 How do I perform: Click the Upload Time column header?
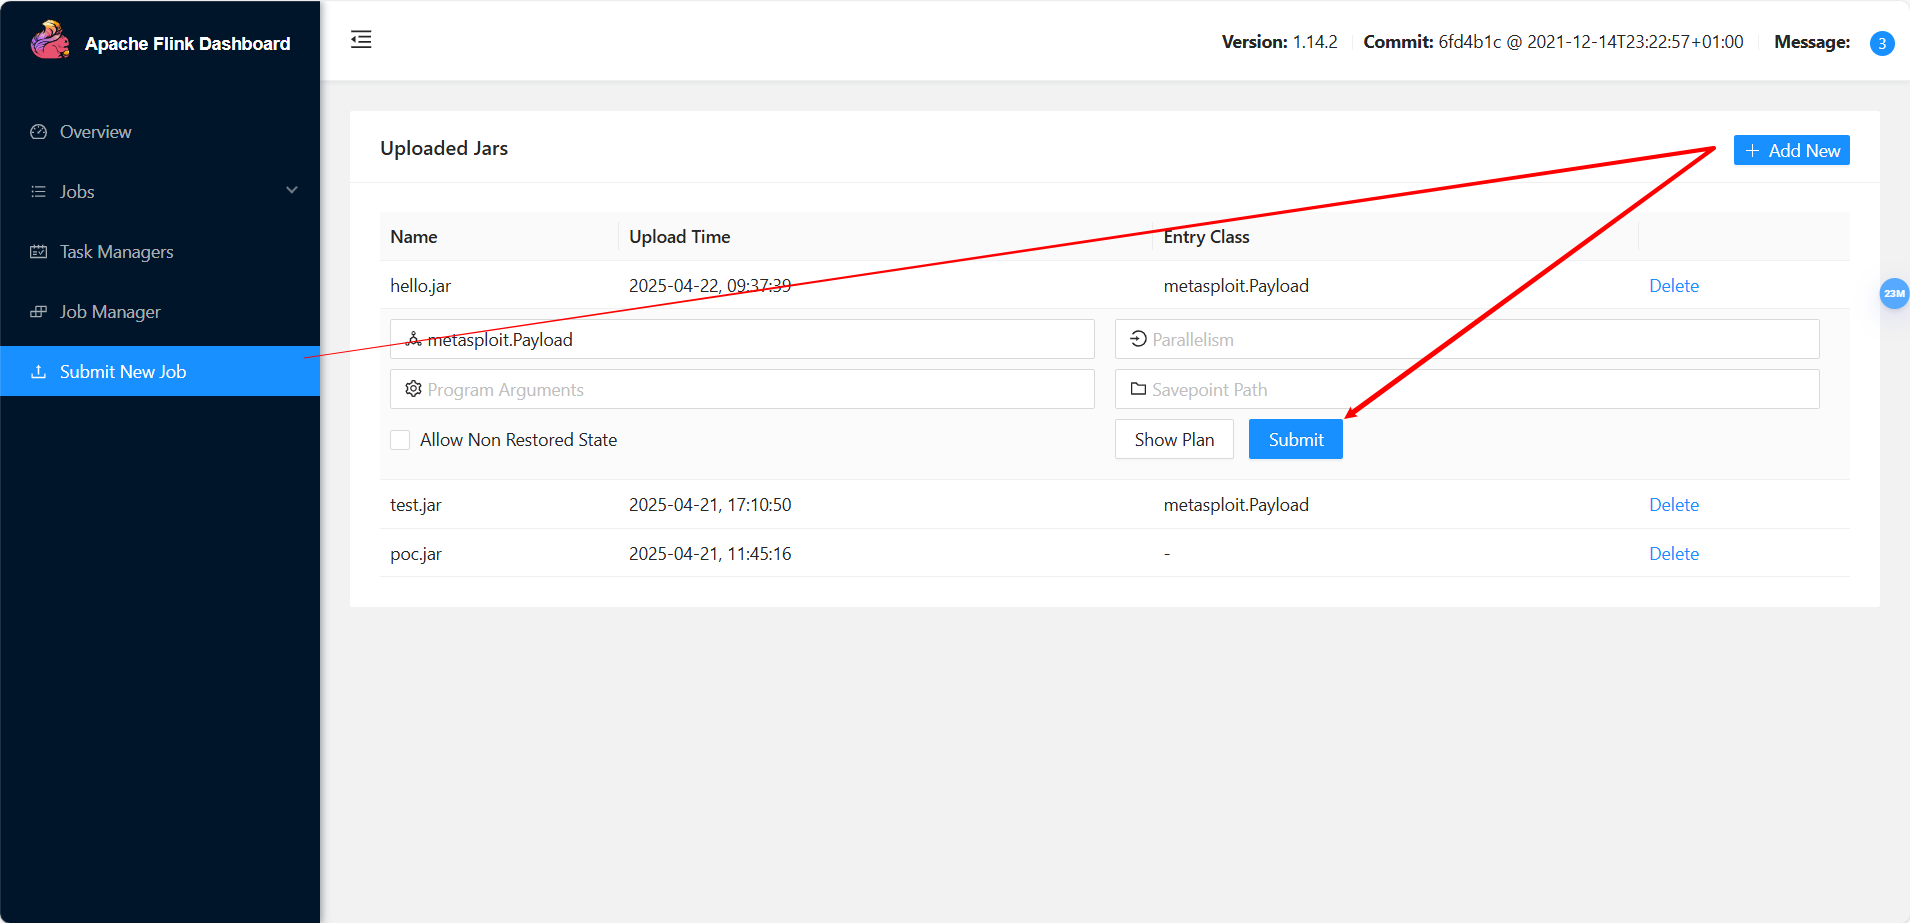(x=680, y=237)
